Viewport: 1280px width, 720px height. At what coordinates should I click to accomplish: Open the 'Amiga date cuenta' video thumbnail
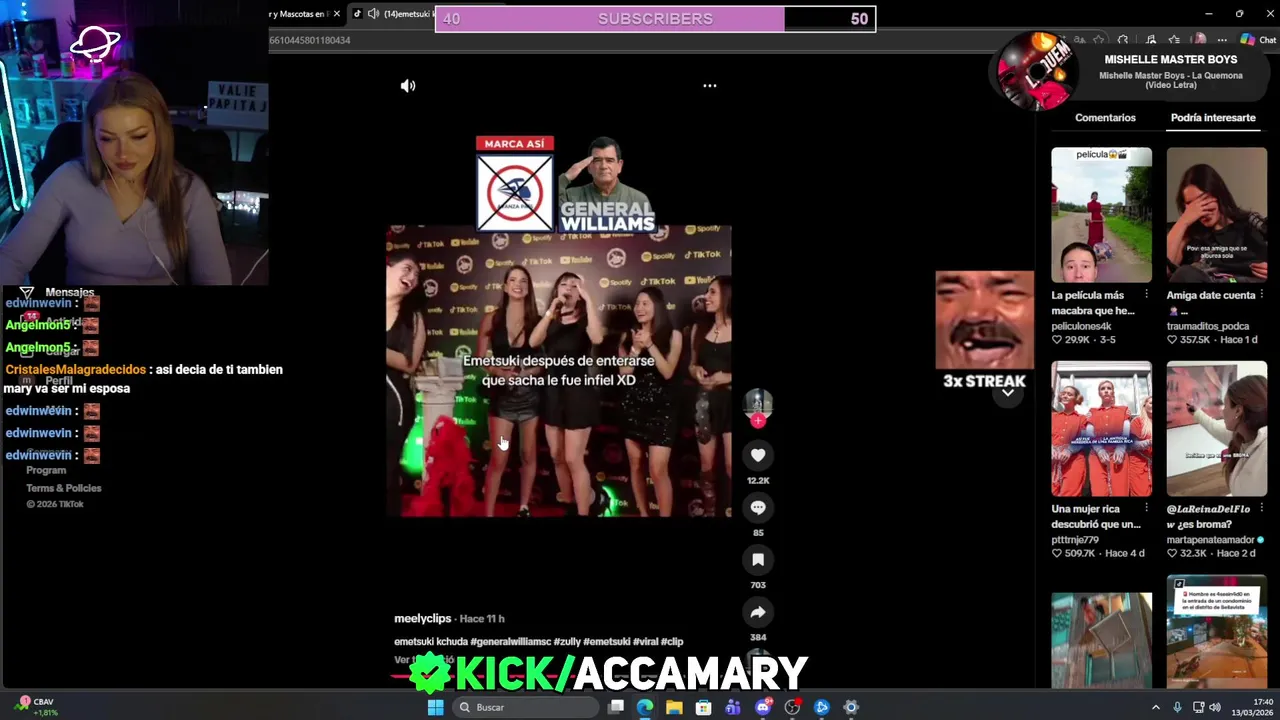[1216, 215]
